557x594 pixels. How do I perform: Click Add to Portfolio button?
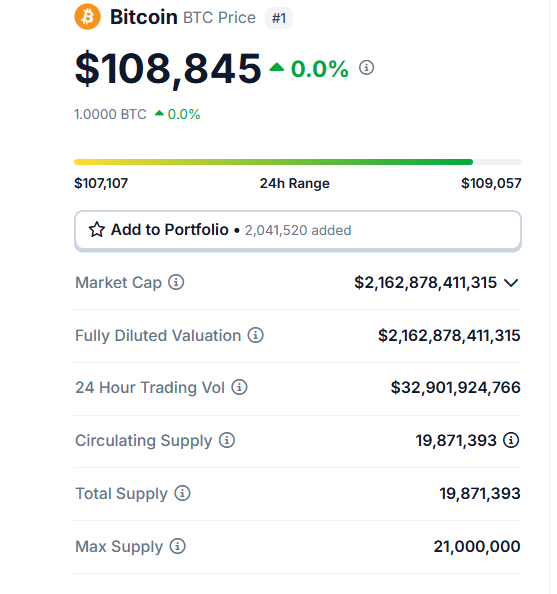pos(298,231)
